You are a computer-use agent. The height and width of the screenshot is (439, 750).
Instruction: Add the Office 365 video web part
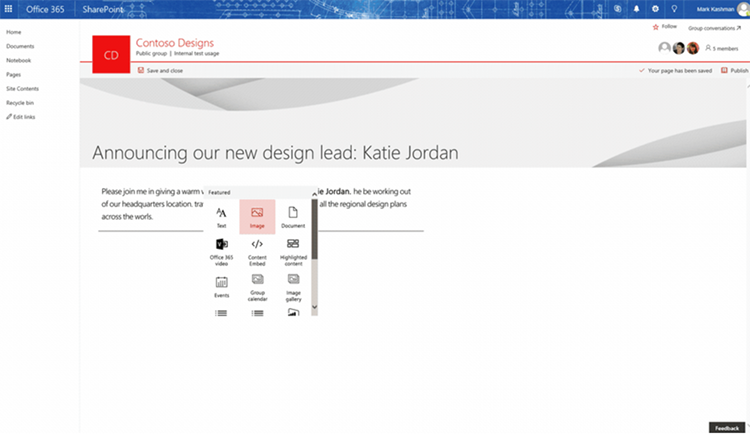point(221,252)
